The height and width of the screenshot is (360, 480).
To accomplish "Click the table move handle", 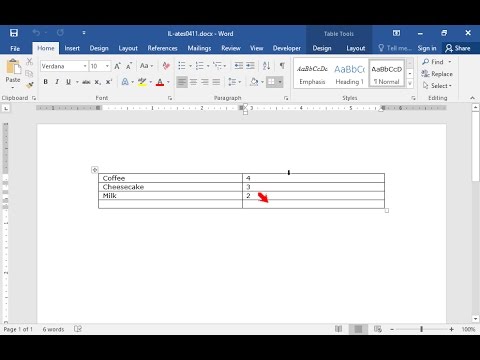I will [95, 170].
